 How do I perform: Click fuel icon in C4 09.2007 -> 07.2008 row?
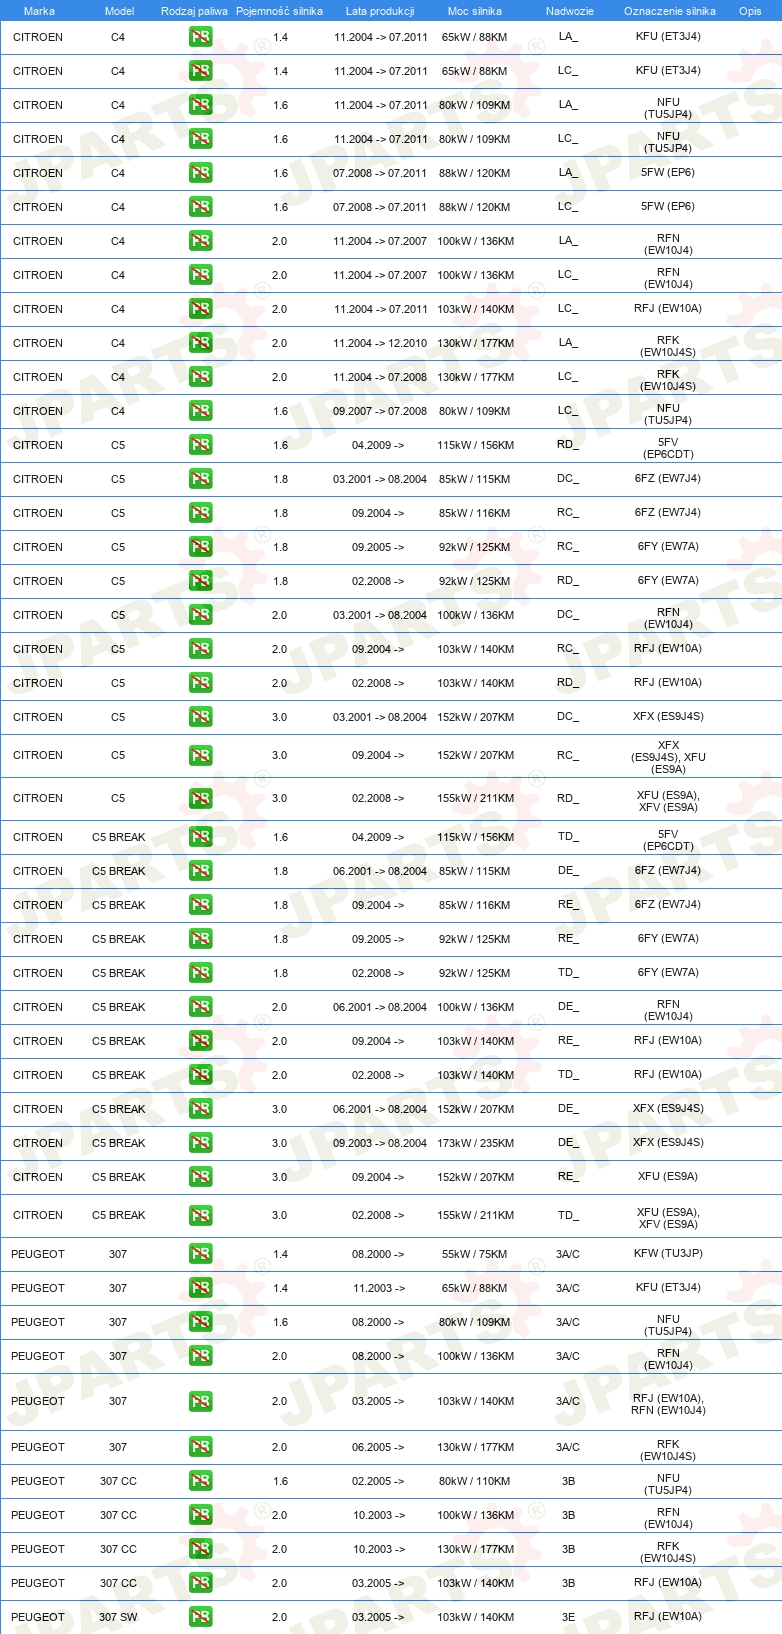(x=201, y=411)
